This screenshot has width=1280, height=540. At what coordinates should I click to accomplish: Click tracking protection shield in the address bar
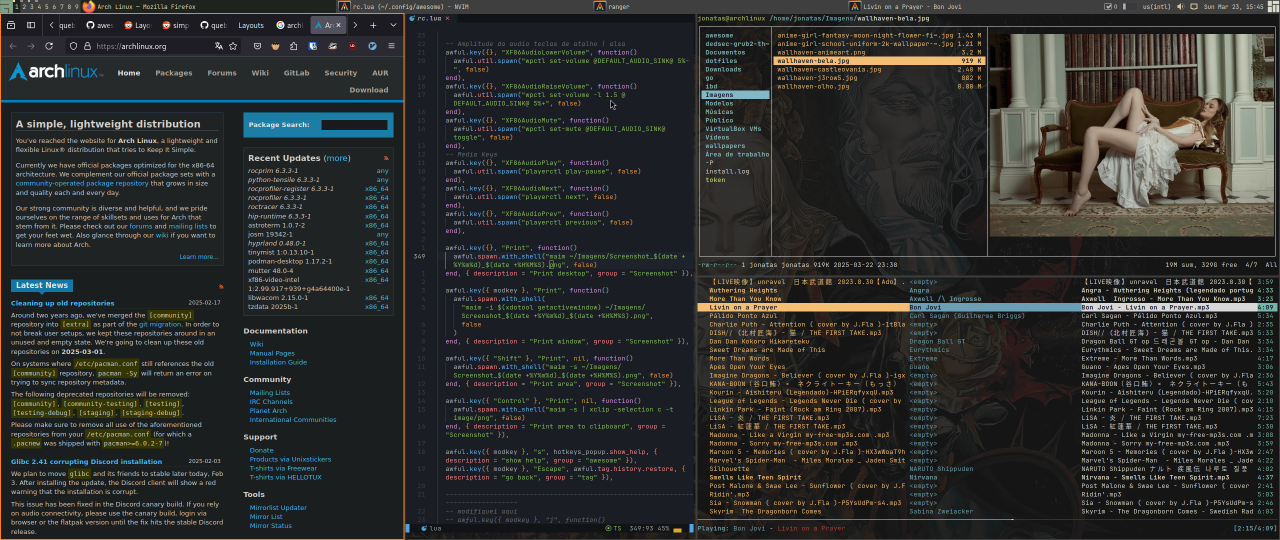pyautogui.click(x=73, y=46)
